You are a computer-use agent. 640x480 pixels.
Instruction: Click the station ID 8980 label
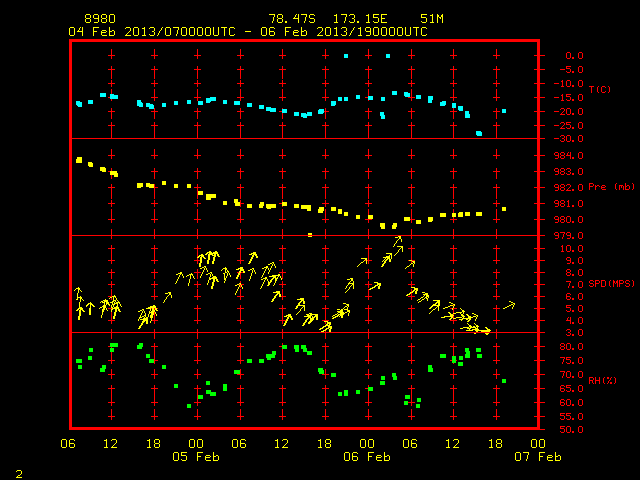coord(100,19)
